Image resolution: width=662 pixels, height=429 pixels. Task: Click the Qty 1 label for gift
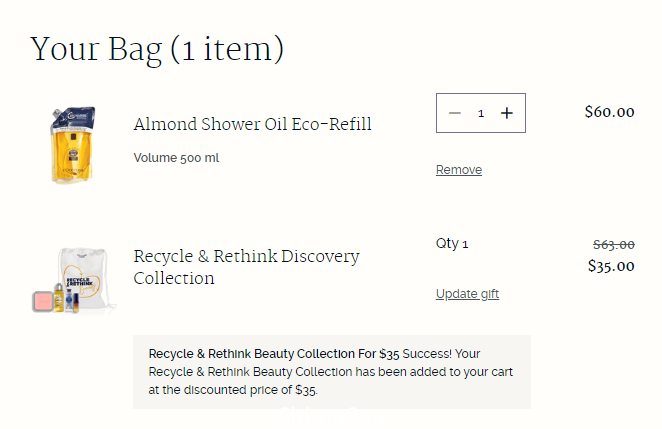[452, 244]
